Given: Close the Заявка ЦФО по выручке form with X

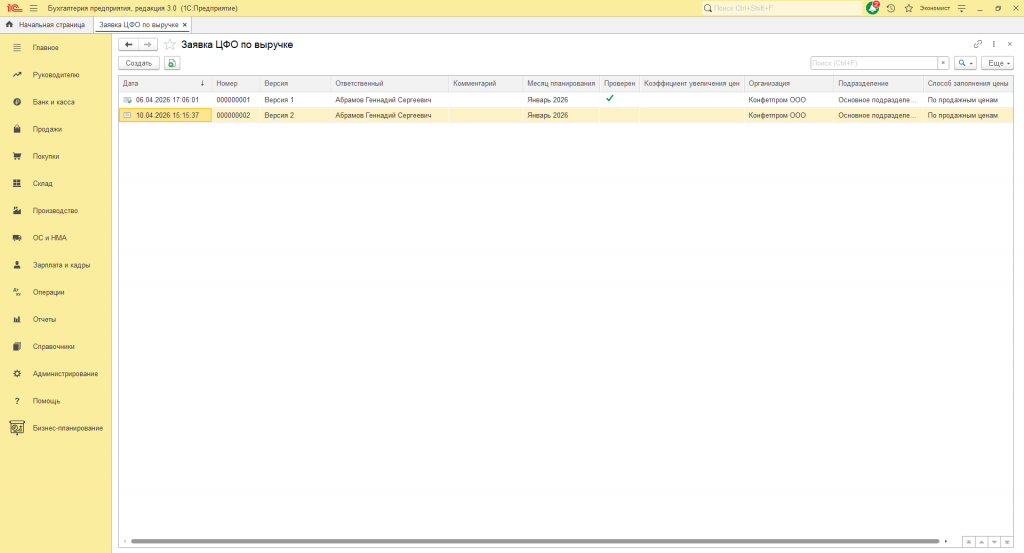Looking at the screenshot, I should [x=1010, y=44].
